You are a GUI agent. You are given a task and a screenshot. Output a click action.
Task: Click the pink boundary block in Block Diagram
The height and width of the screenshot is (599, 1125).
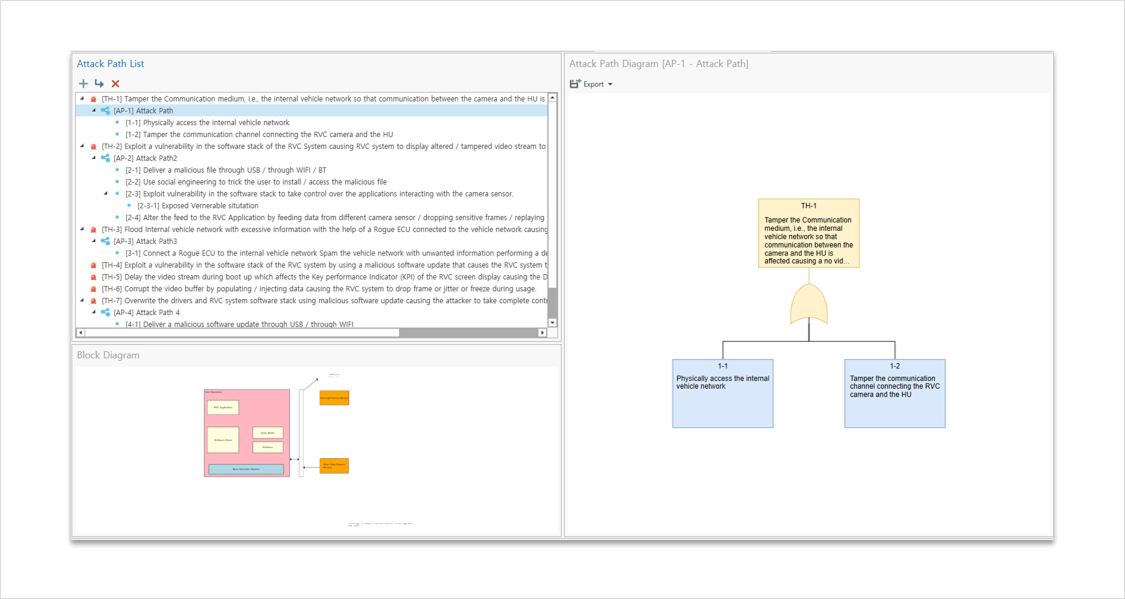247,433
